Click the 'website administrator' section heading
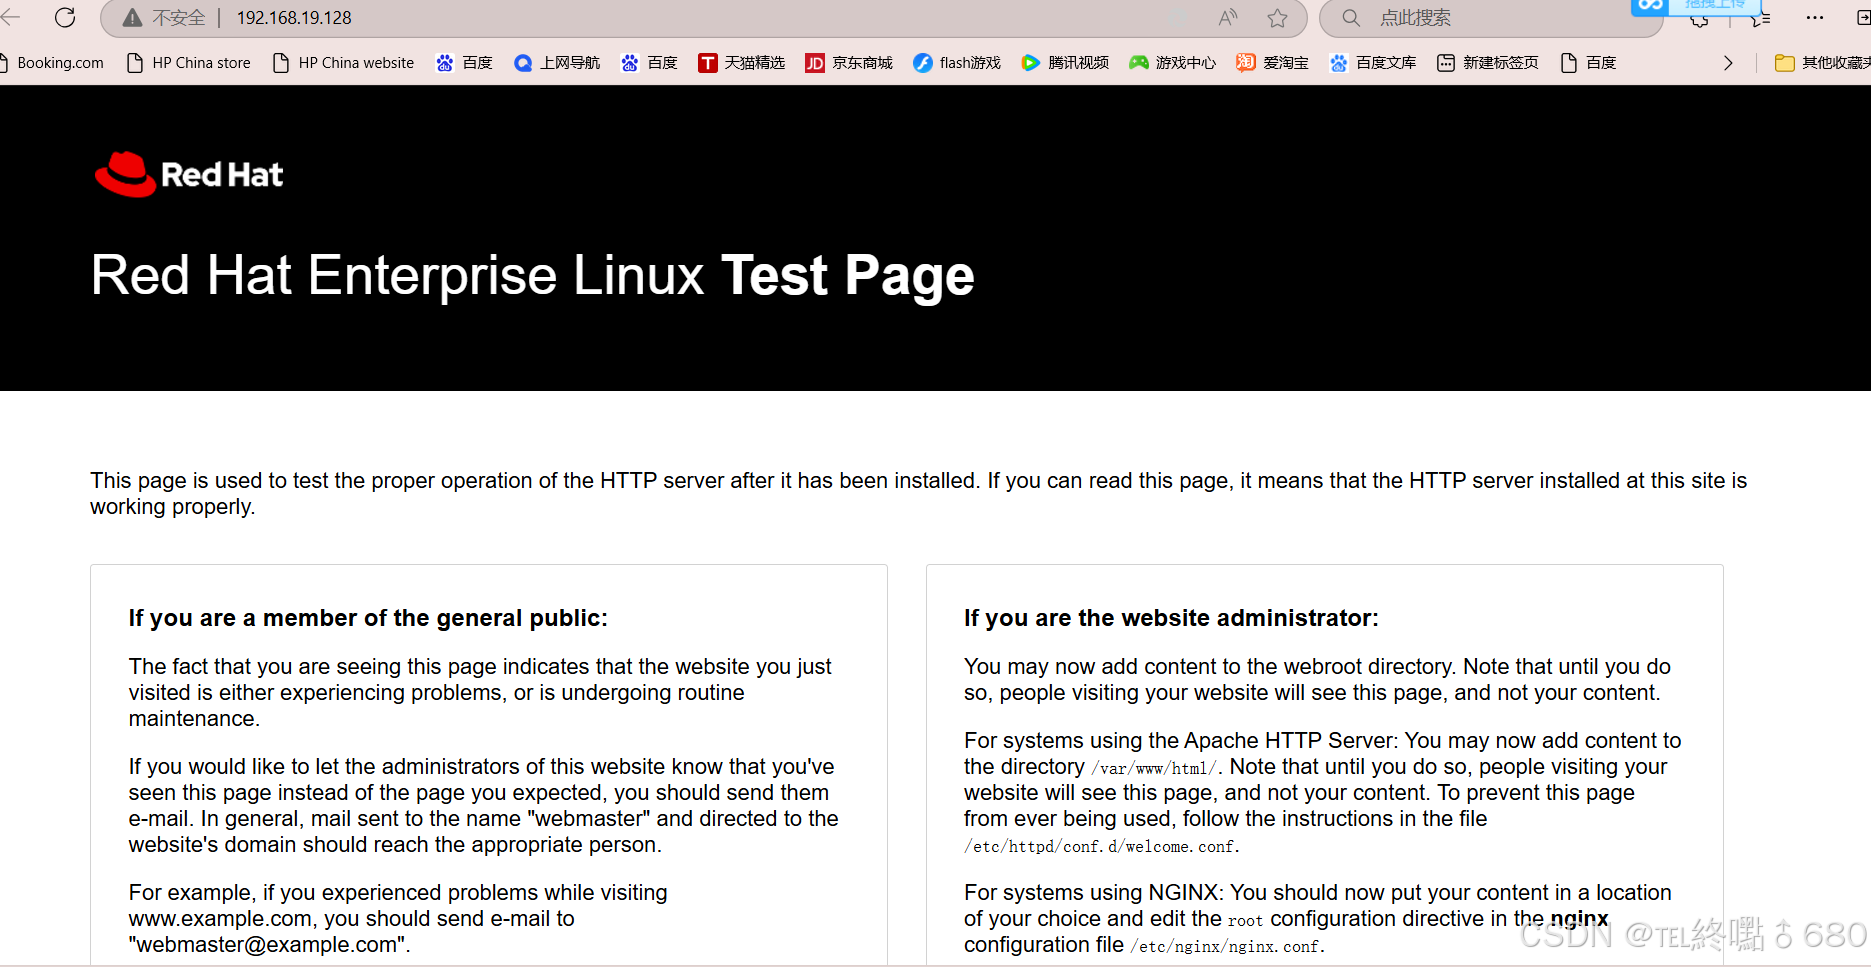 pos(1171,618)
